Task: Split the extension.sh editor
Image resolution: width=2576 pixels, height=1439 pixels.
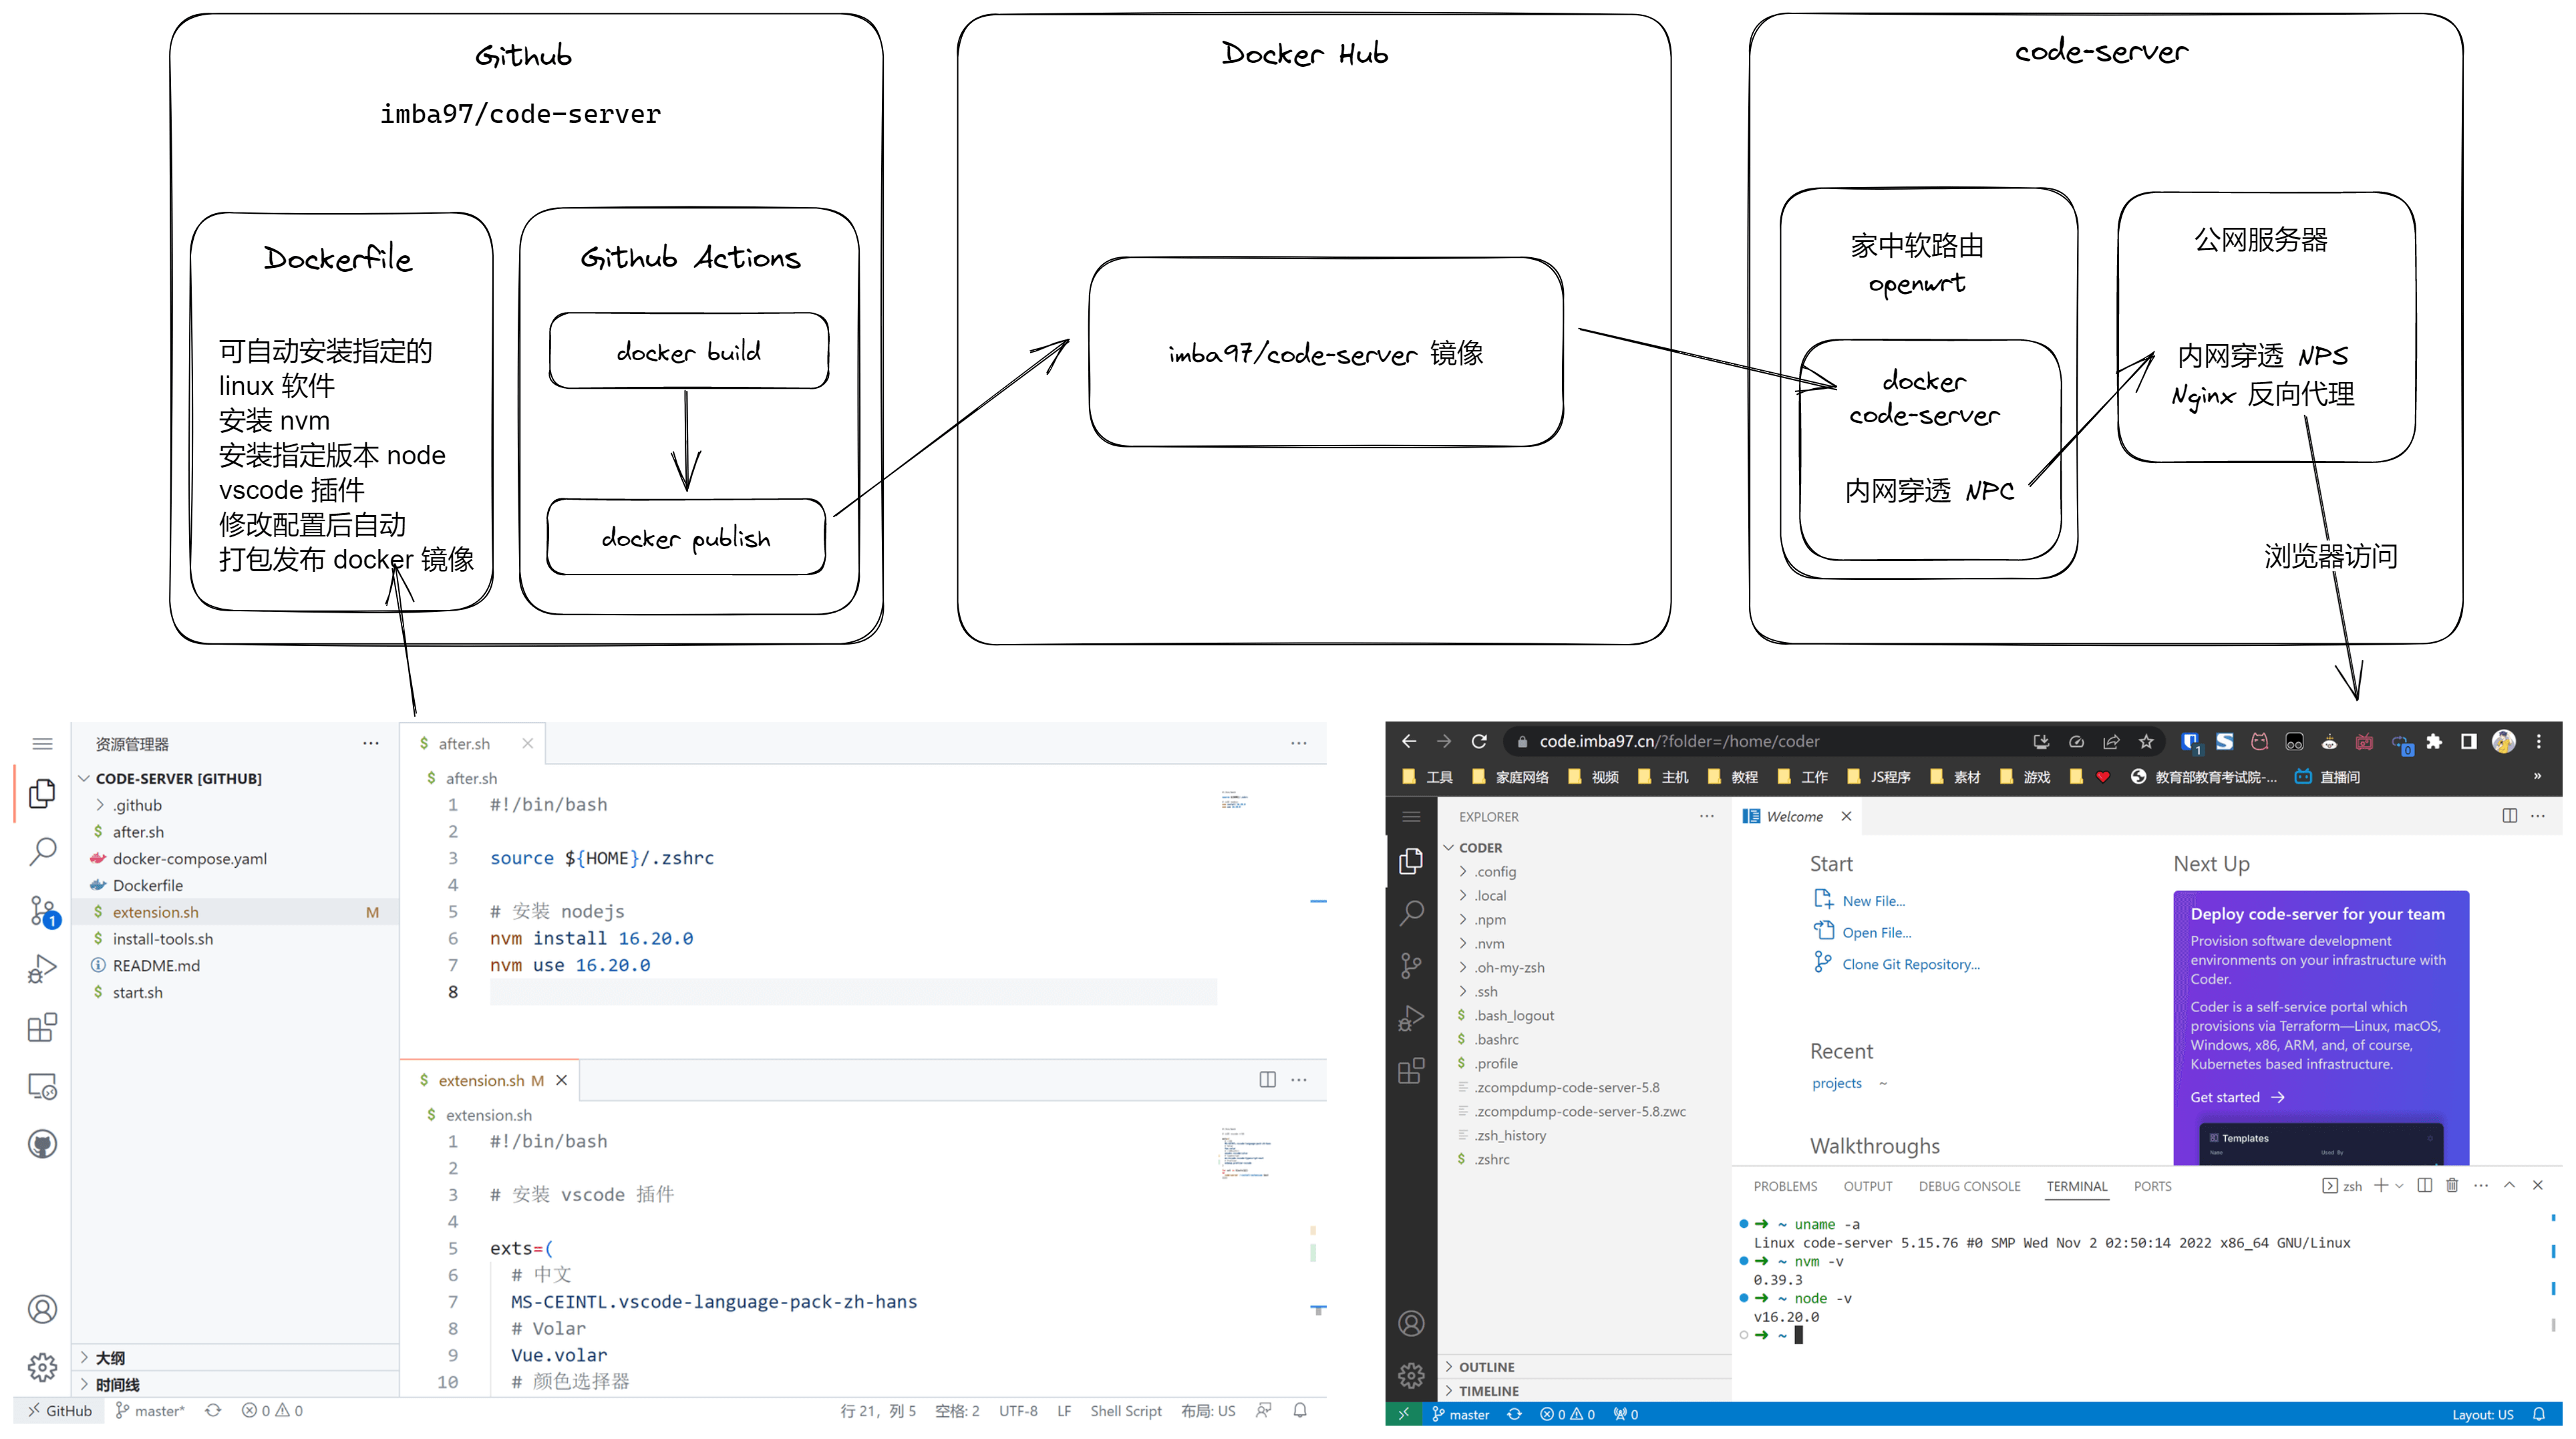Action: point(1267,1079)
